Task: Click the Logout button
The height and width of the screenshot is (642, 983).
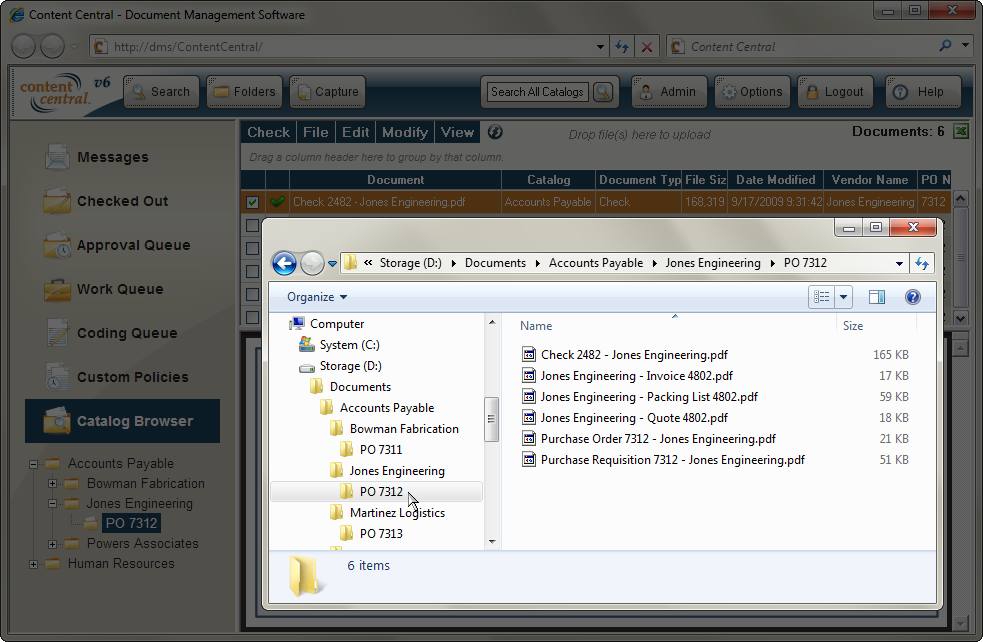Action: coord(835,92)
